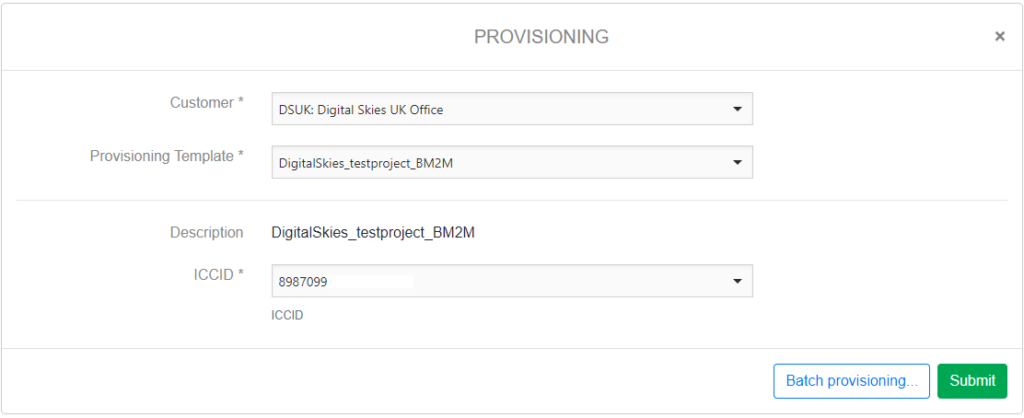Image resolution: width=1024 pixels, height=418 pixels.
Task: Expand the ICCID dropdown arrow
Action: [737, 282]
